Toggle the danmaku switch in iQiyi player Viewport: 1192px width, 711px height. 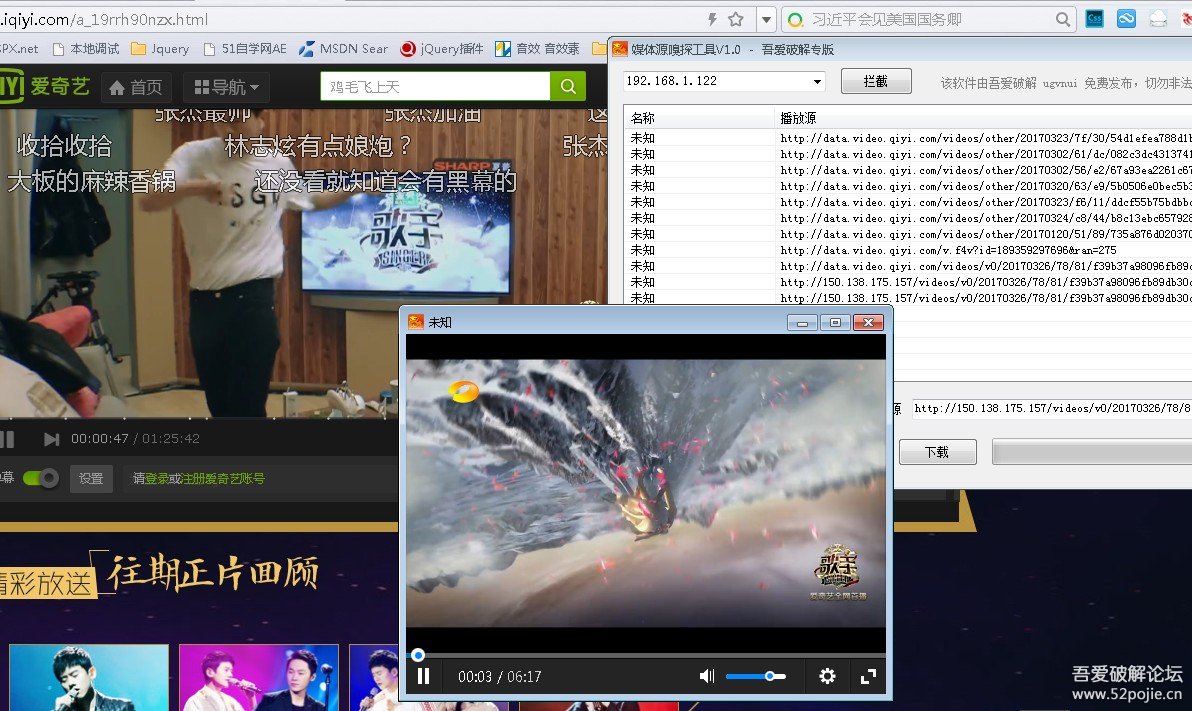coord(41,478)
